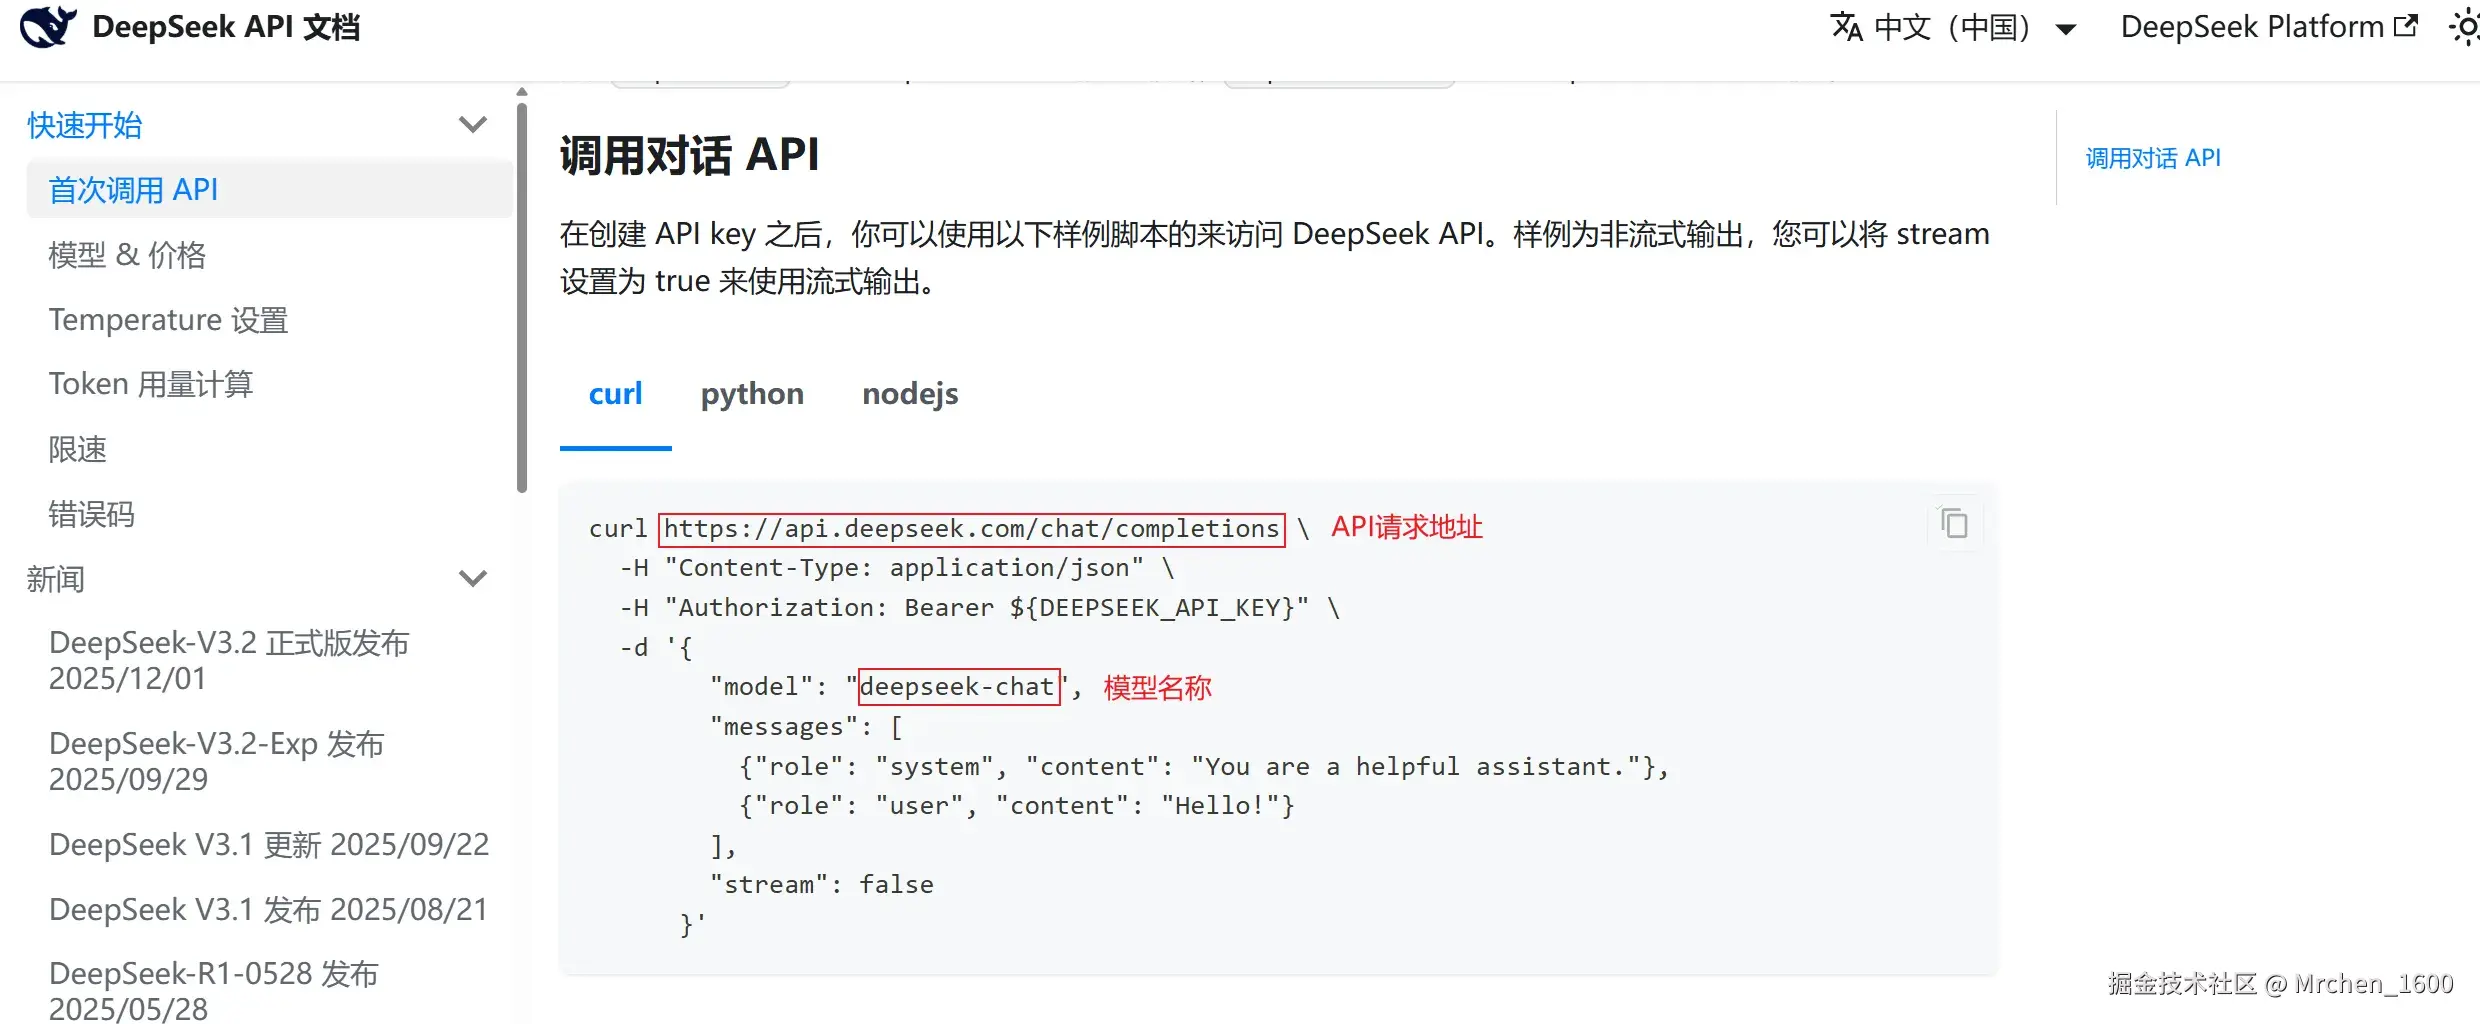Collapse the 快速开始 sidebar section
Image resolution: width=2480 pixels, height=1024 pixels.
[472, 125]
